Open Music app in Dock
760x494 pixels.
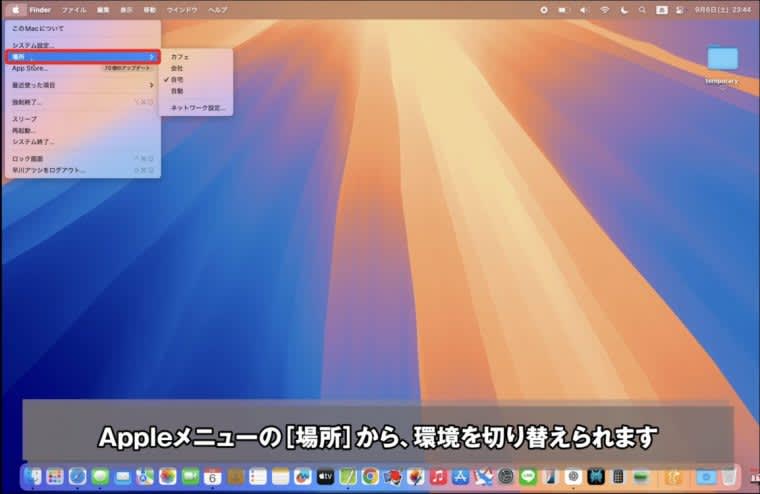tap(438, 477)
